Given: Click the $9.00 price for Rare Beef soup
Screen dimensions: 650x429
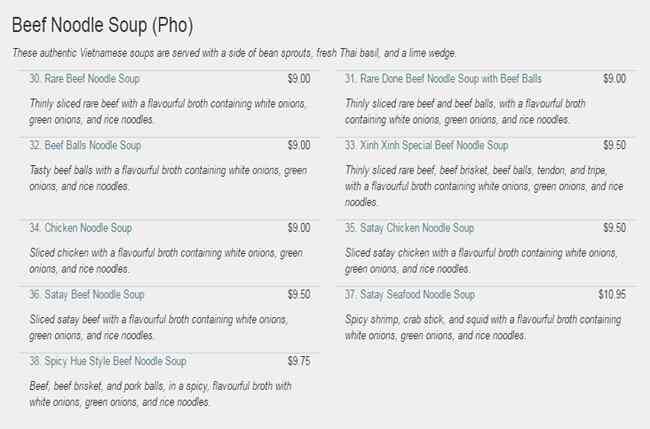Looking at the screenshot, I should (298, 78).
